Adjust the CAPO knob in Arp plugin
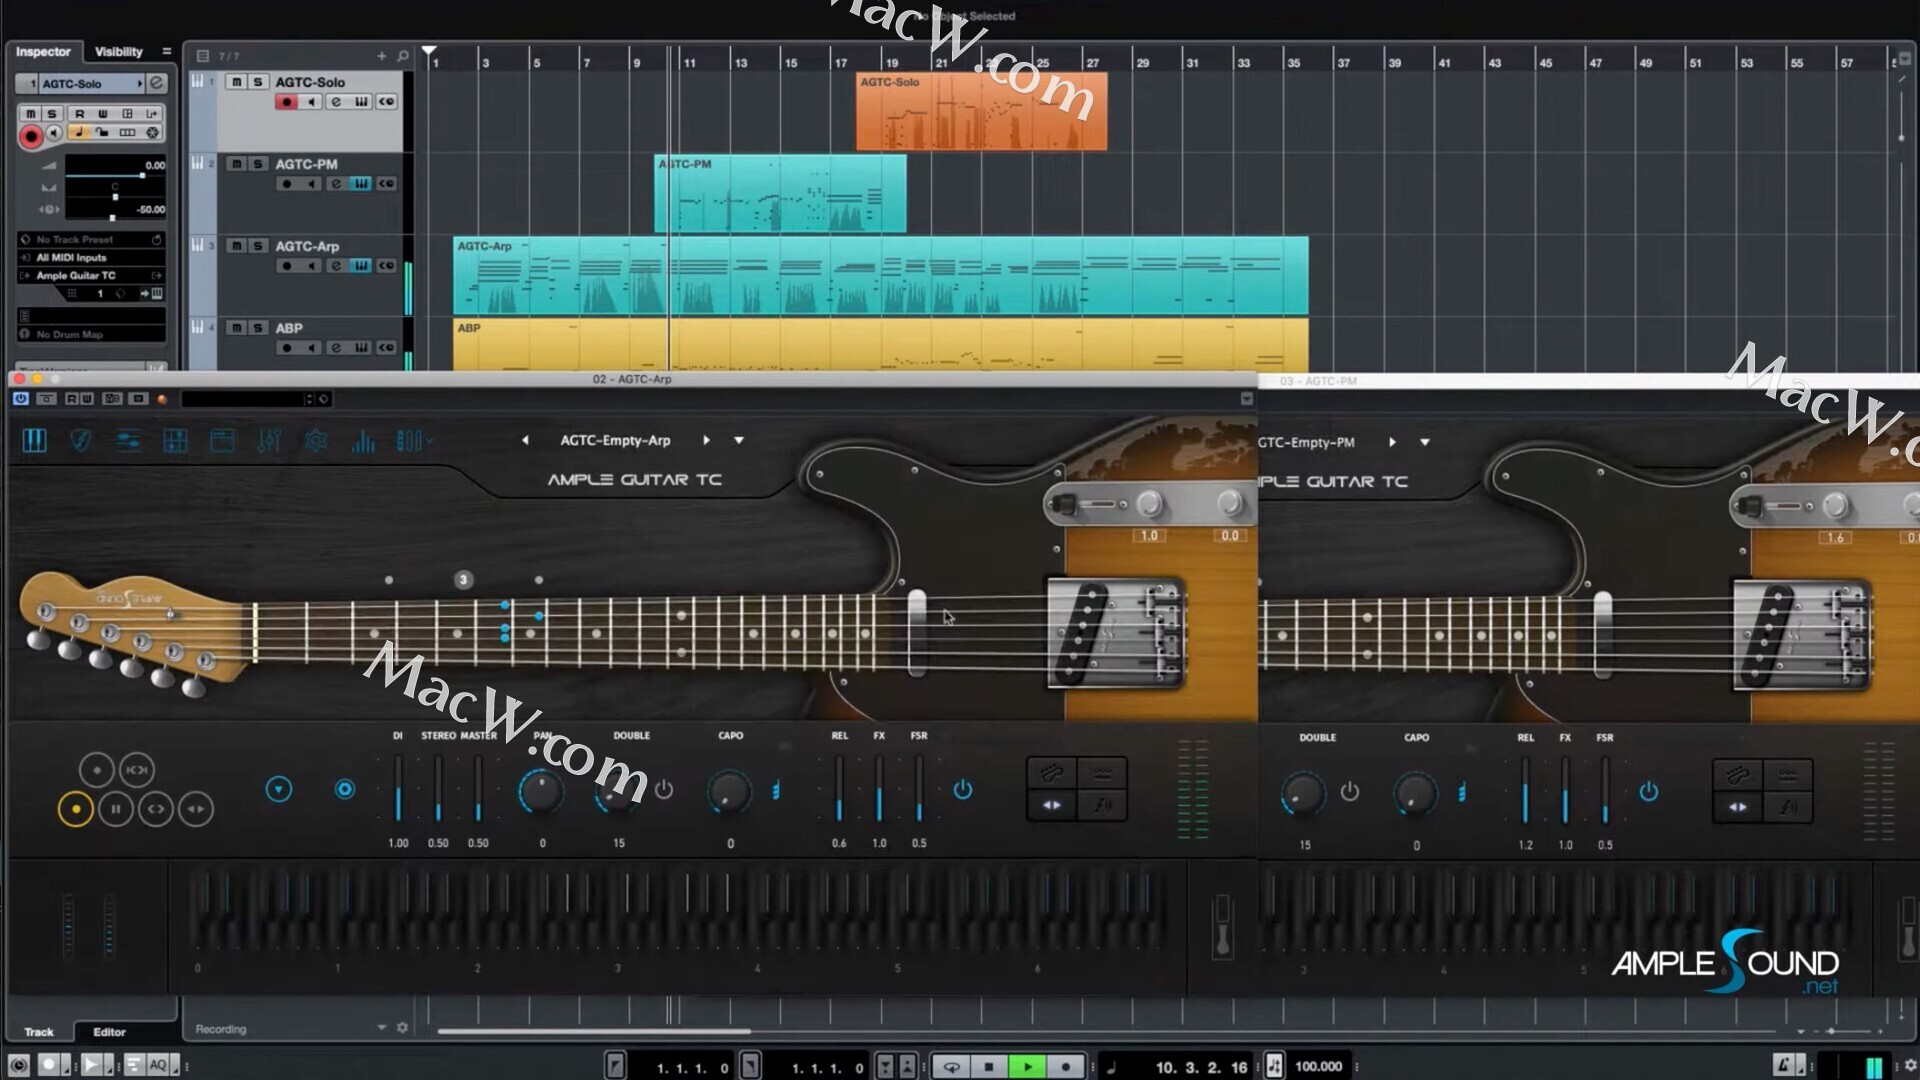1920x1080 pixels. click(x=730, y=791)
